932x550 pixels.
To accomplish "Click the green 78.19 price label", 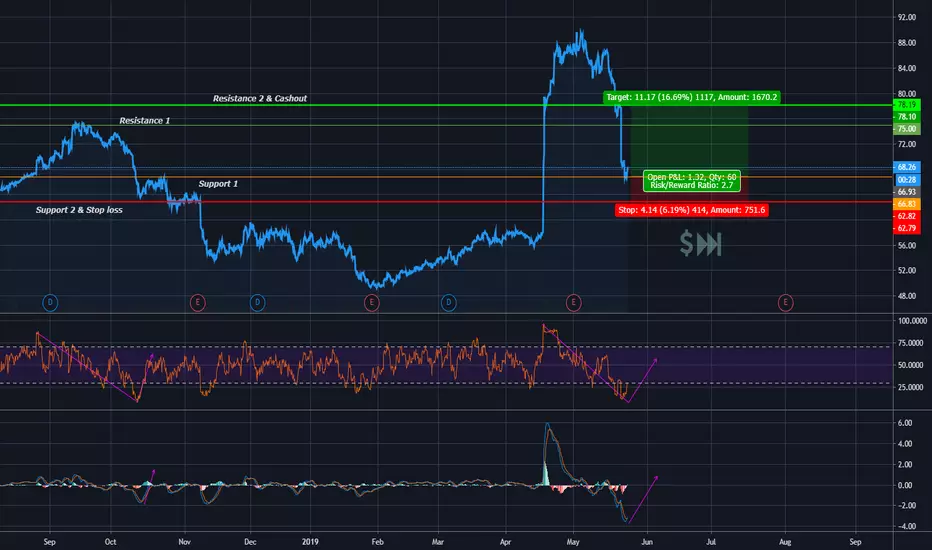I will click(906, 105).
